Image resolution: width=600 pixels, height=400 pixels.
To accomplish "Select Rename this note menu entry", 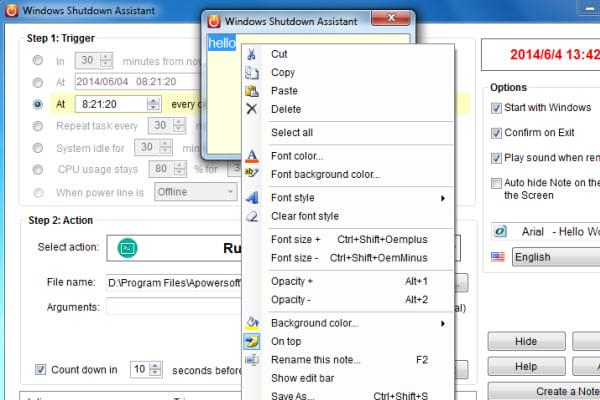I will 316,359.
